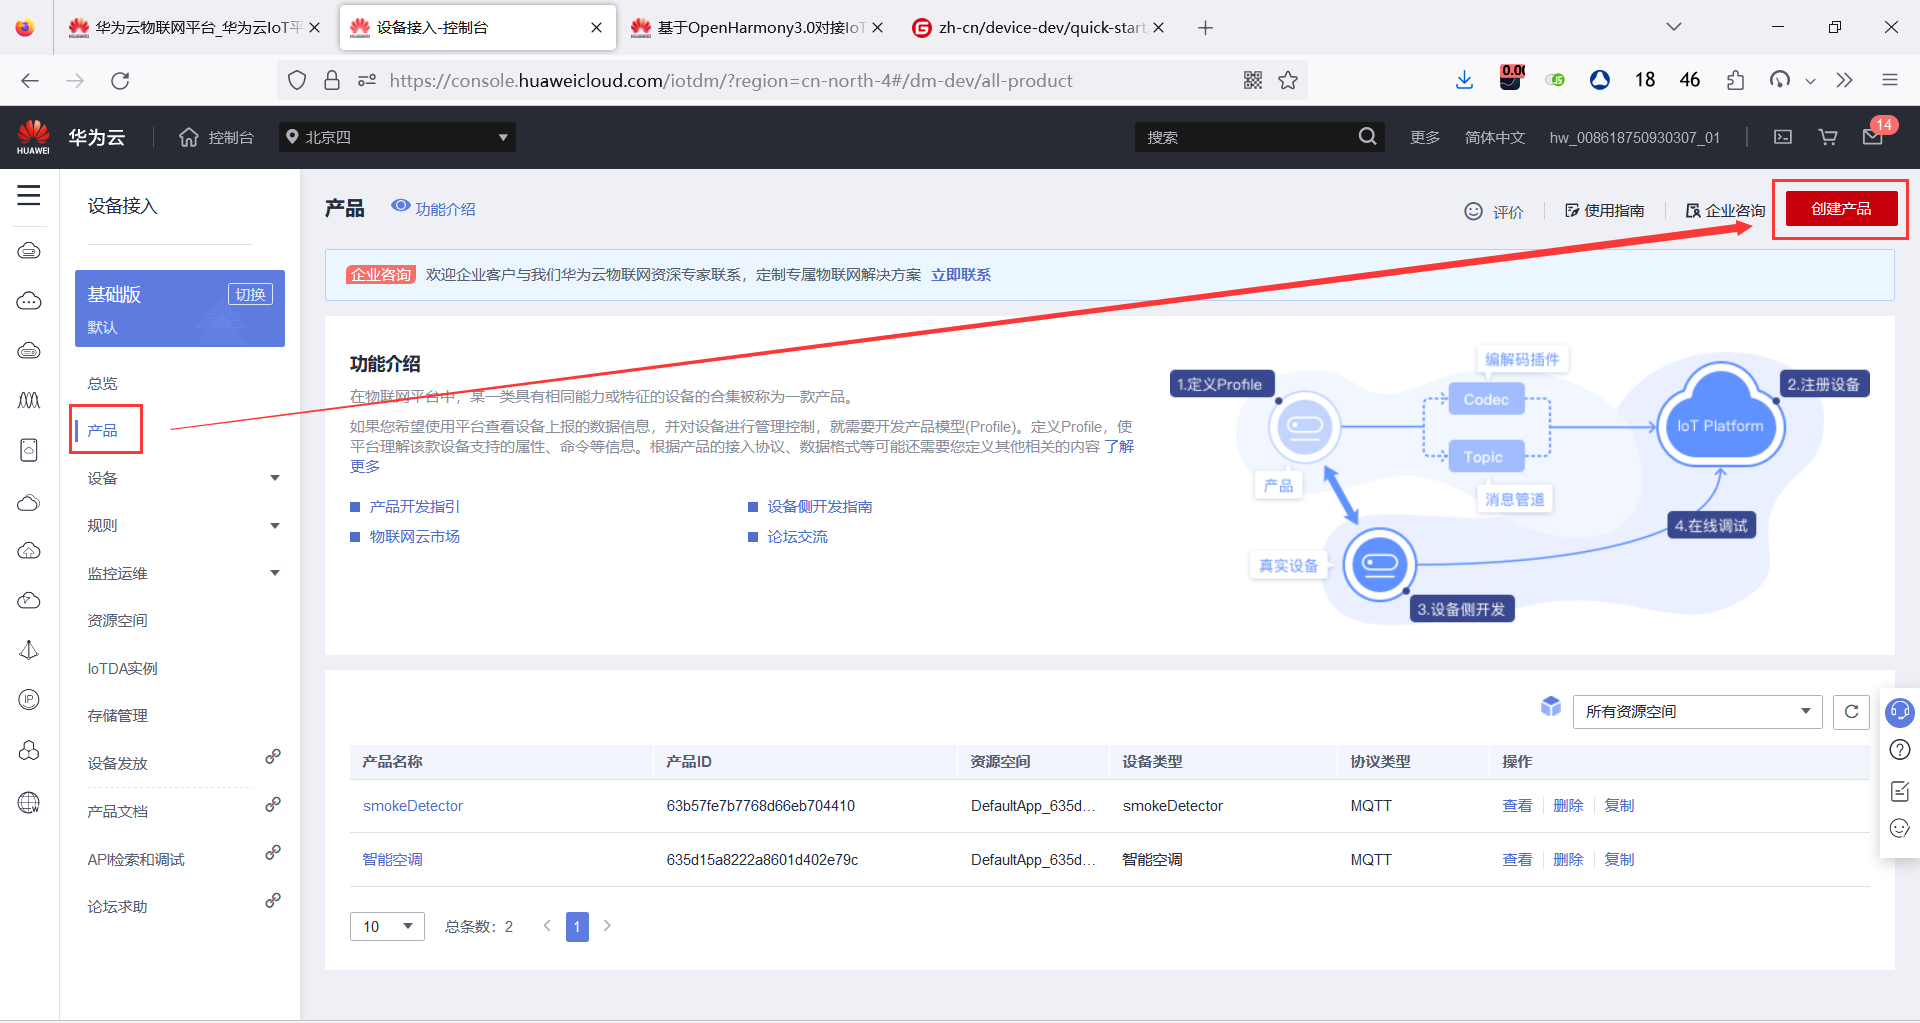1920x1023 pixels.
Task: Open the dropdown arrow beside headphone icon
Action: coord(1810,81)
